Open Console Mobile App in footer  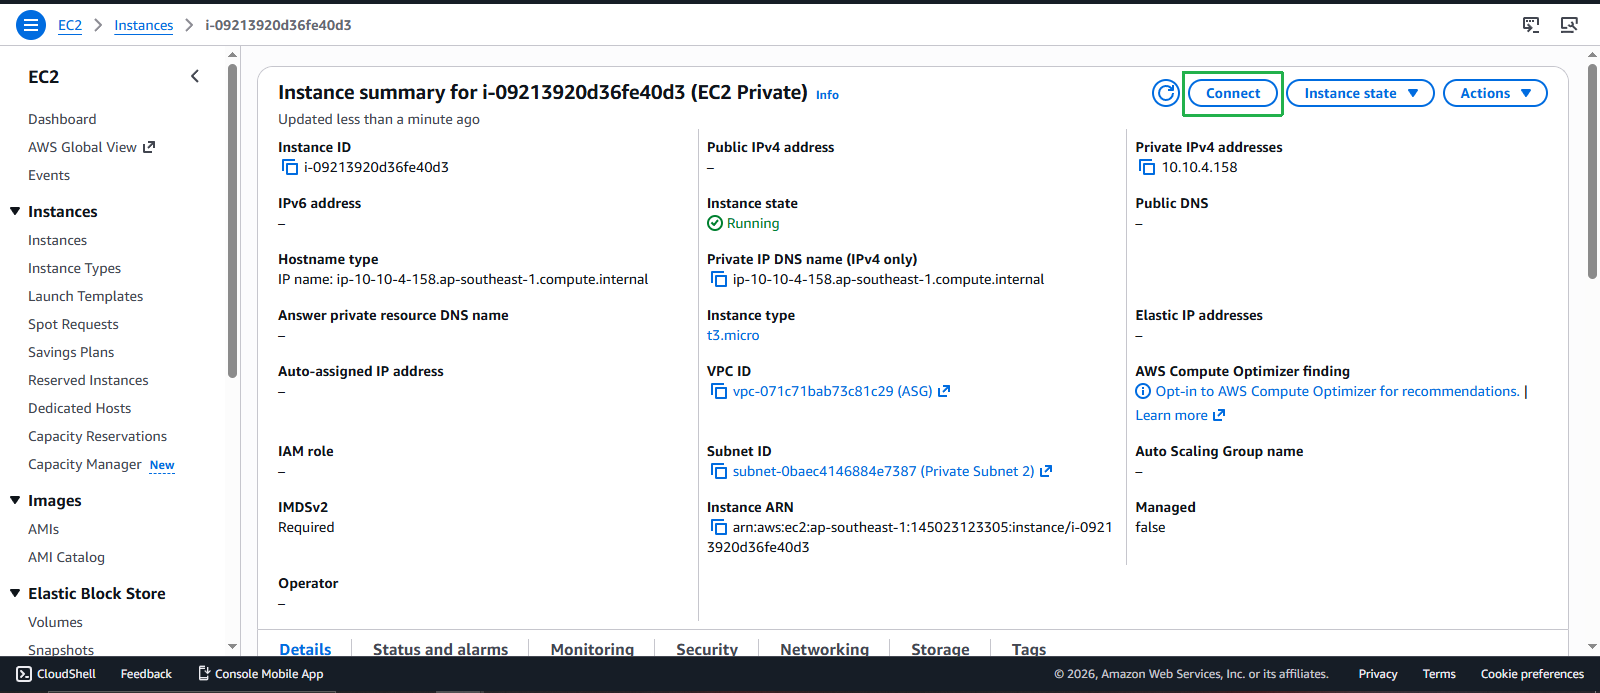pyautogui.click(x=260, y=674)
